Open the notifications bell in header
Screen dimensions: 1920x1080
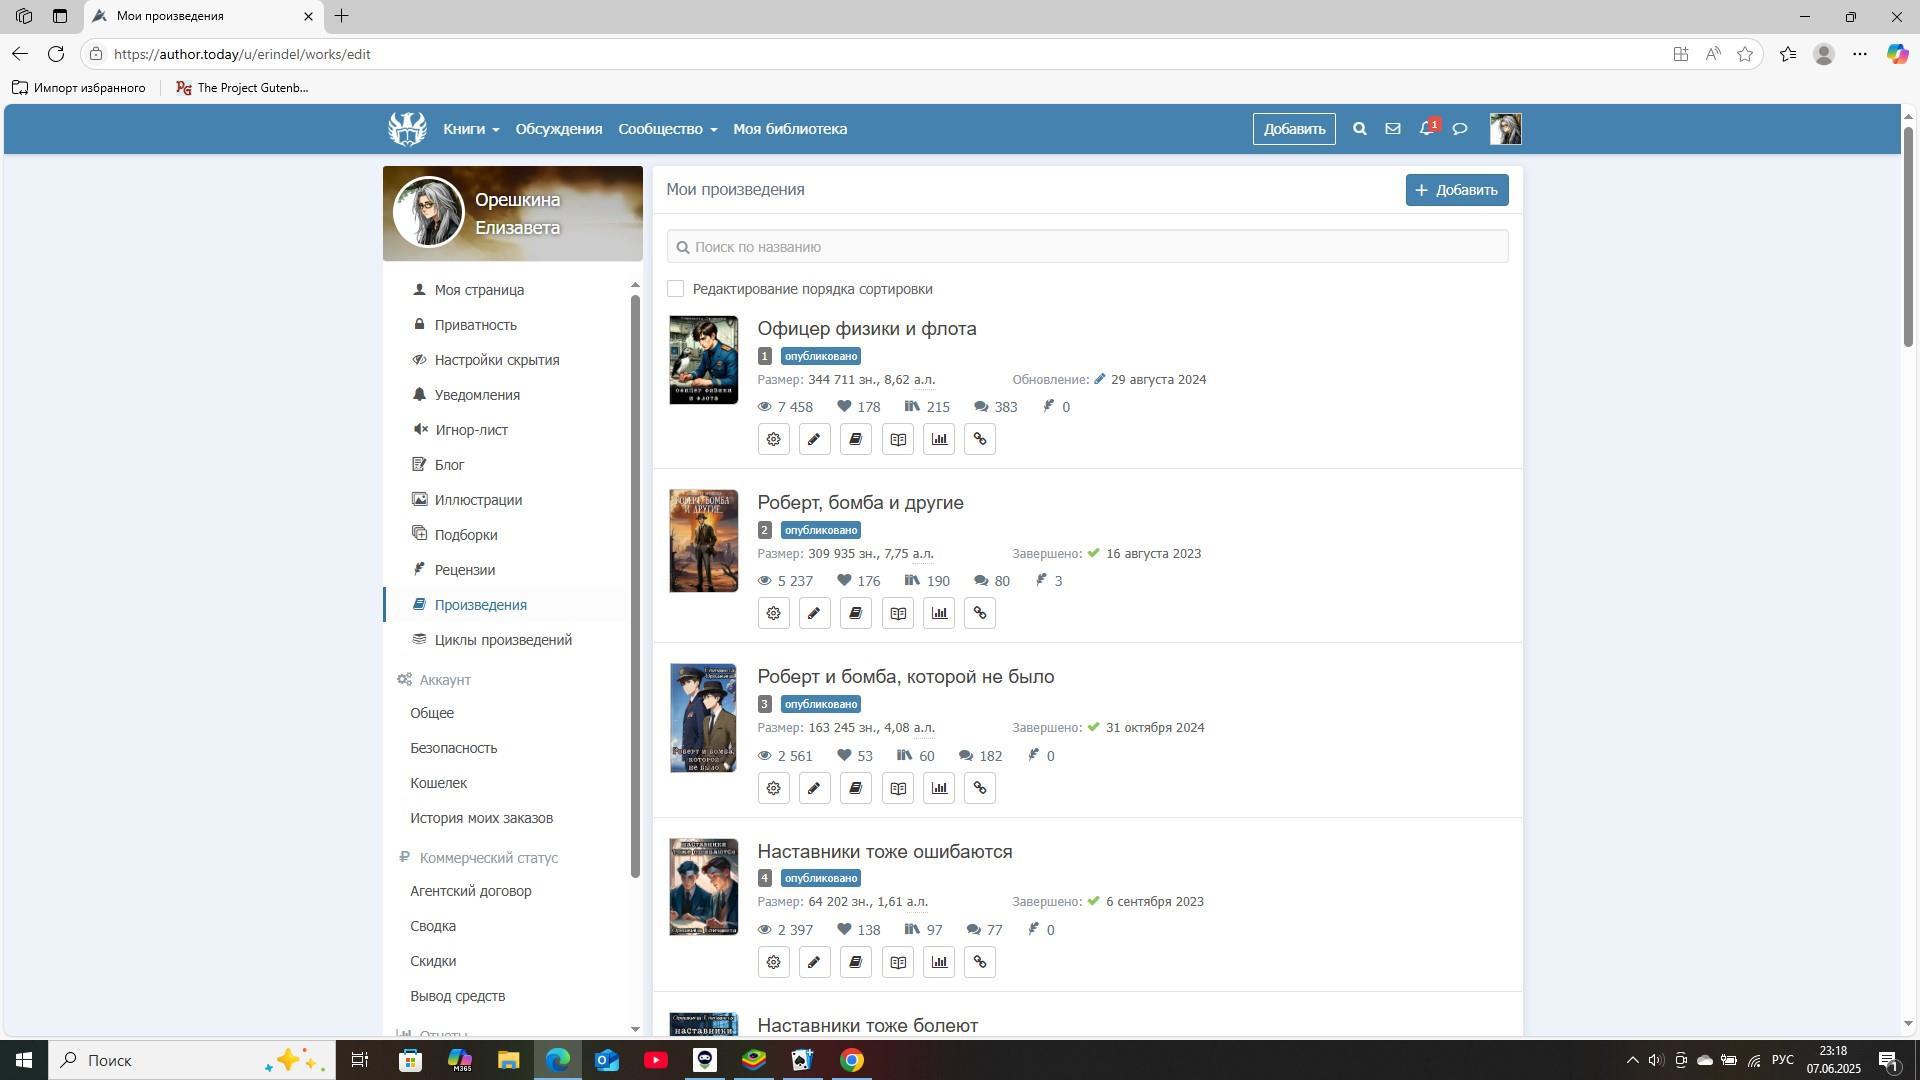[1427, 129]
